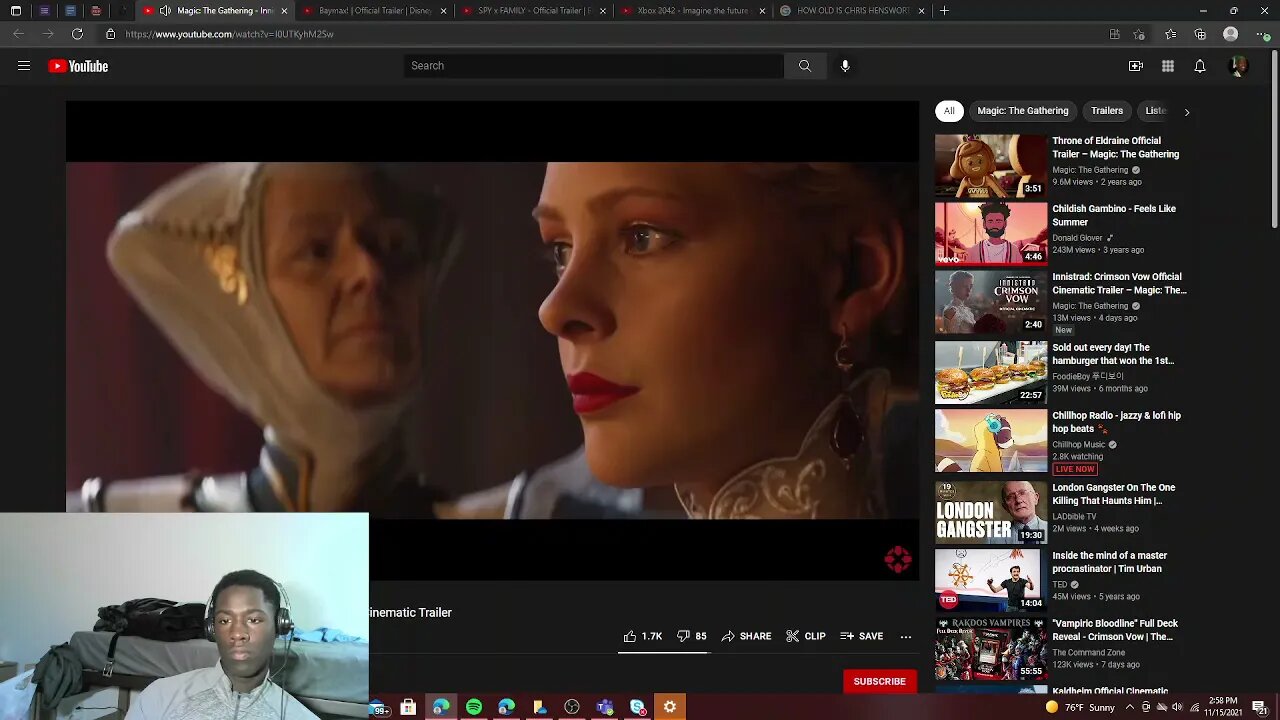Open Innistrad: Crimson Vow cinematic trailer thumbnail
Viewport: 1280px width, 720px height.
991,301
